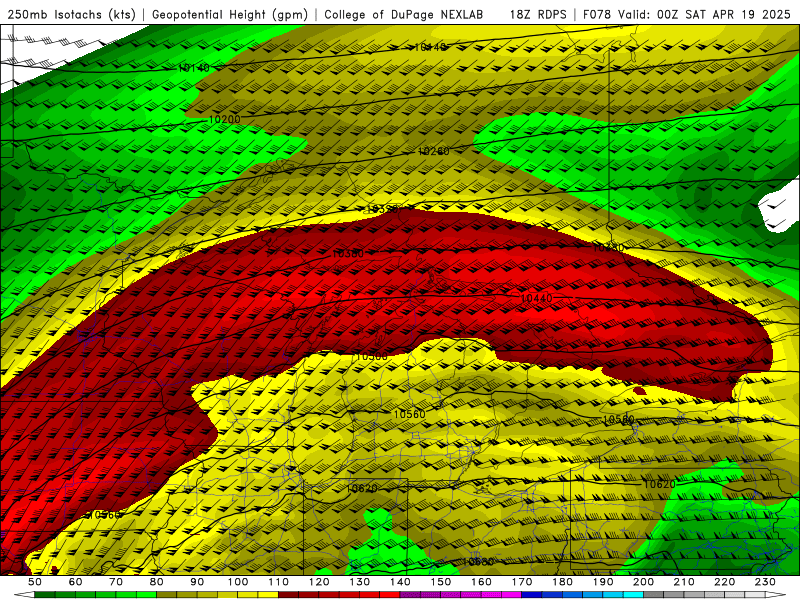
Task: Click the 210 value on the color scale
Action: click(x=684, y=582)
